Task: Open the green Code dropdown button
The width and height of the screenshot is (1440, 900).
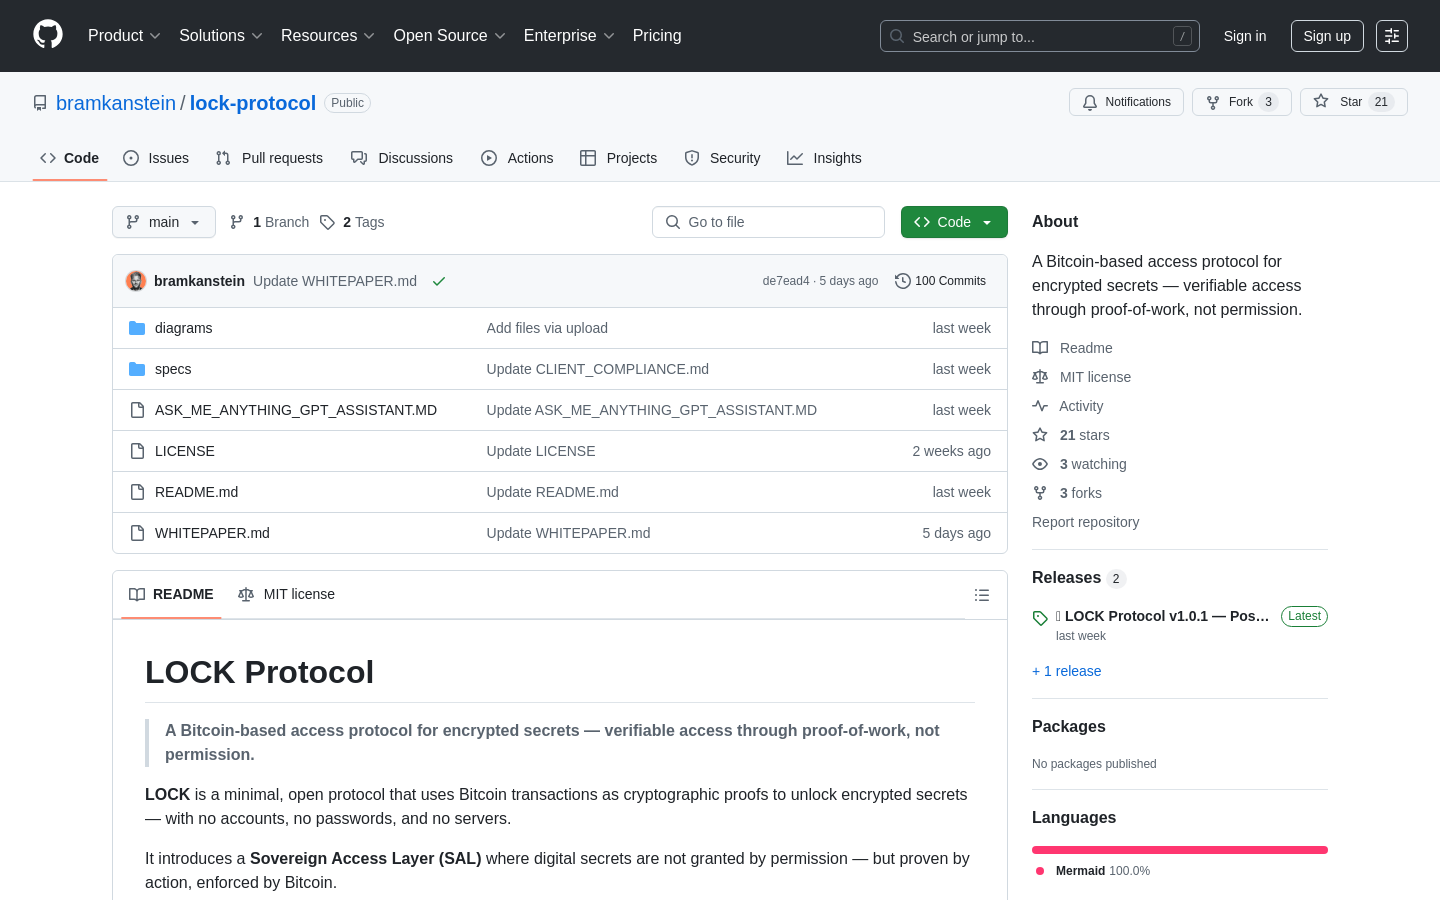Action: tap(954, 222)
